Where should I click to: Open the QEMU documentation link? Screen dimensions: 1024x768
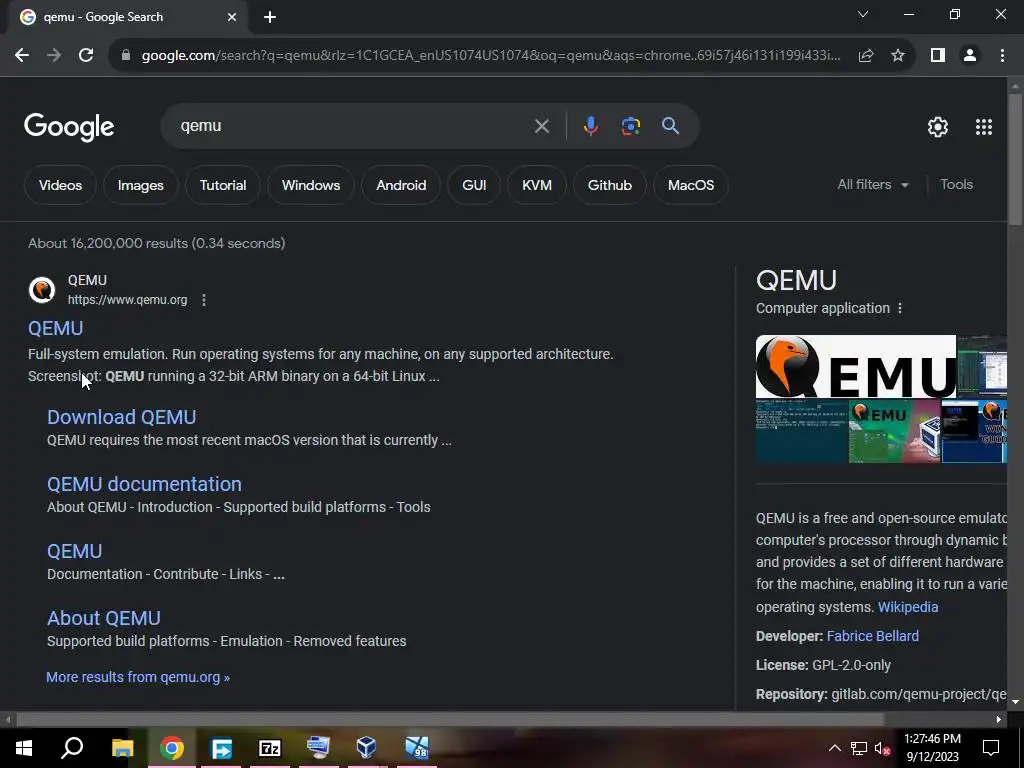pyautogui.click(x=144, y=484)
